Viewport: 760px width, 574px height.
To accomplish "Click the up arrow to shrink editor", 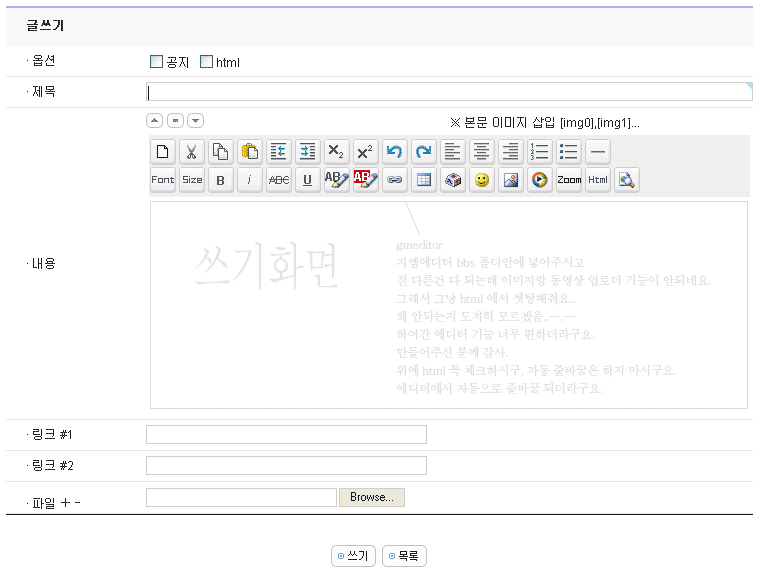I will tap(154, 121).
